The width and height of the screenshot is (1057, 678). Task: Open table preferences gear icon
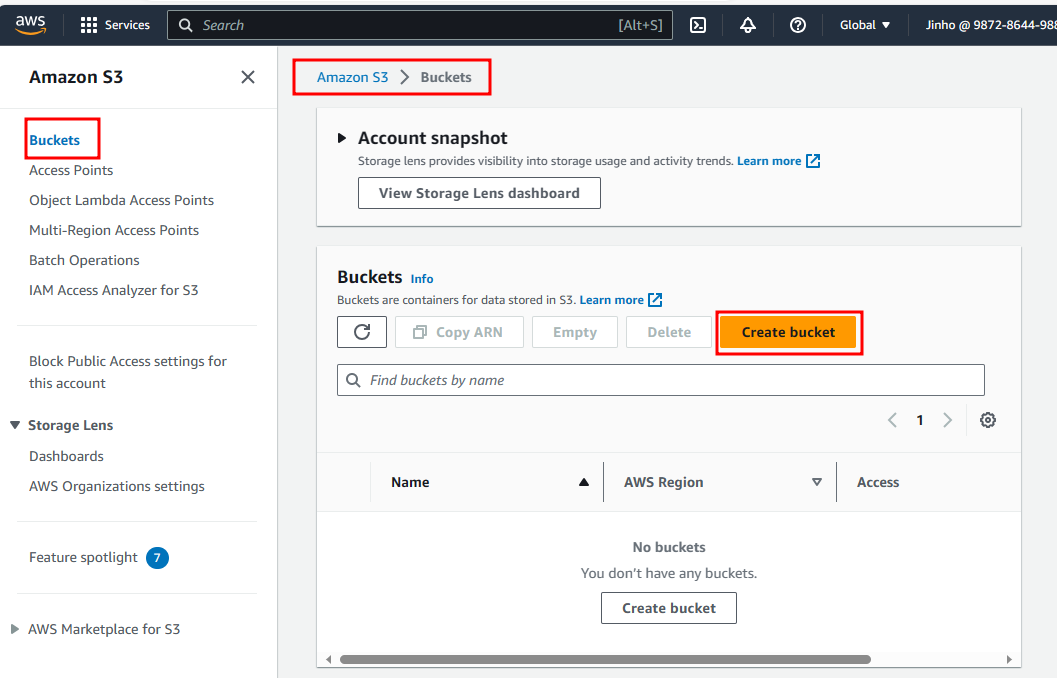click(x=988, y=420)
